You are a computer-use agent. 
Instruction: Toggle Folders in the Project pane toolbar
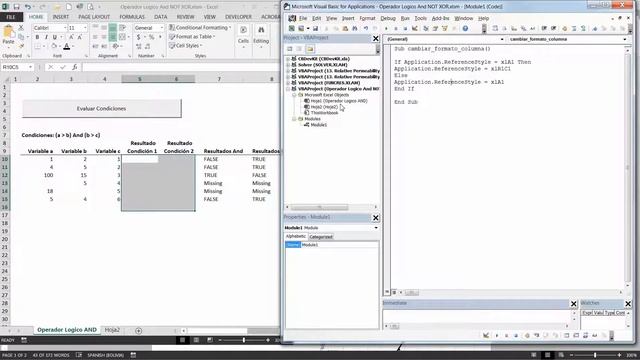pyautogui.click(x=310, y=49)
